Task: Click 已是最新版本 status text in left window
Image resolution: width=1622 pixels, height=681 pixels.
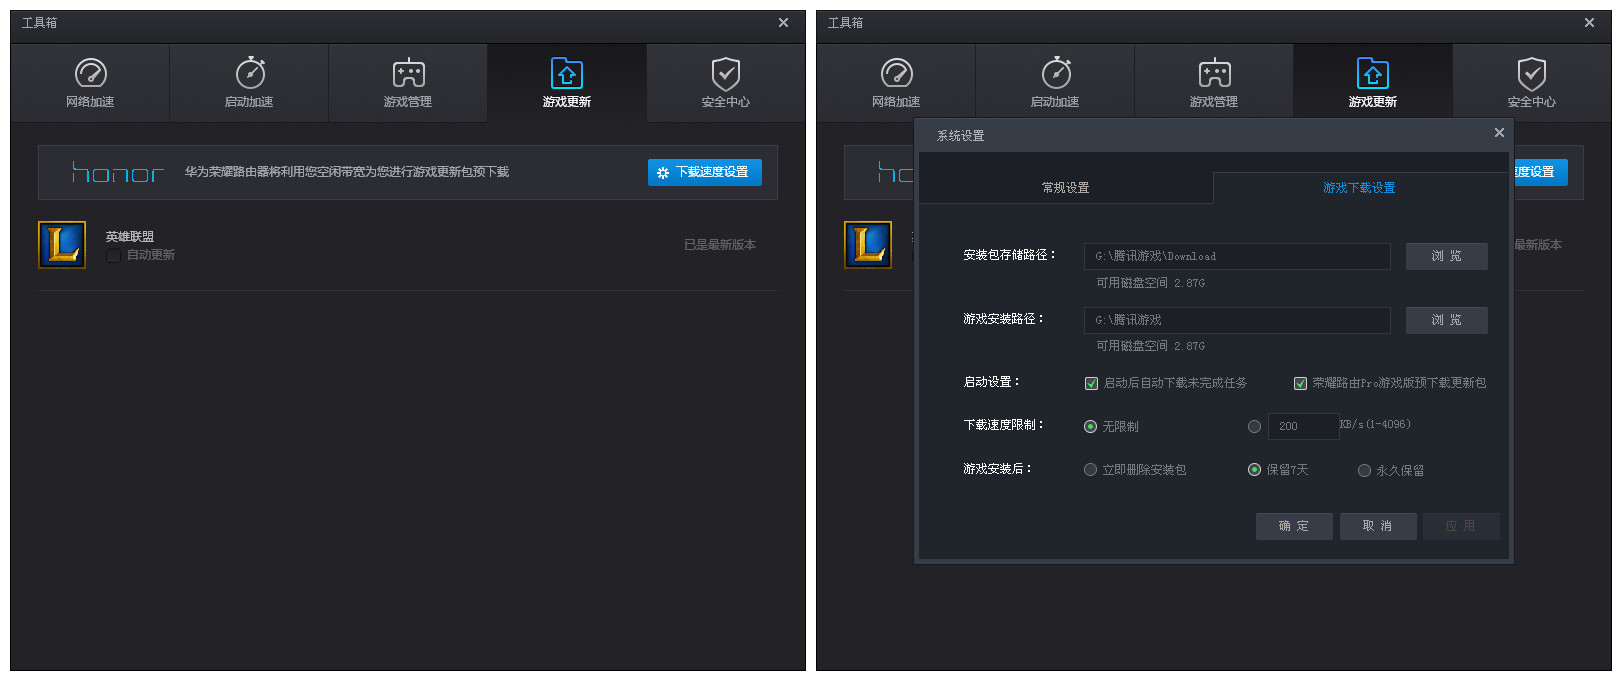Action: pos(720,245)
